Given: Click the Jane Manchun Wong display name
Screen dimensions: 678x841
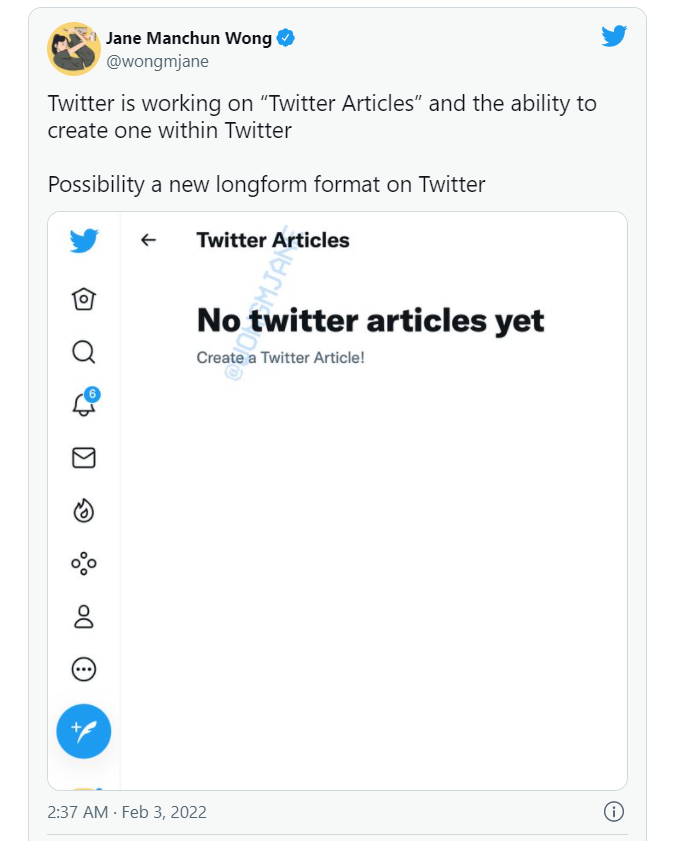Looking at the screenshot, I should tap(189, 38).
